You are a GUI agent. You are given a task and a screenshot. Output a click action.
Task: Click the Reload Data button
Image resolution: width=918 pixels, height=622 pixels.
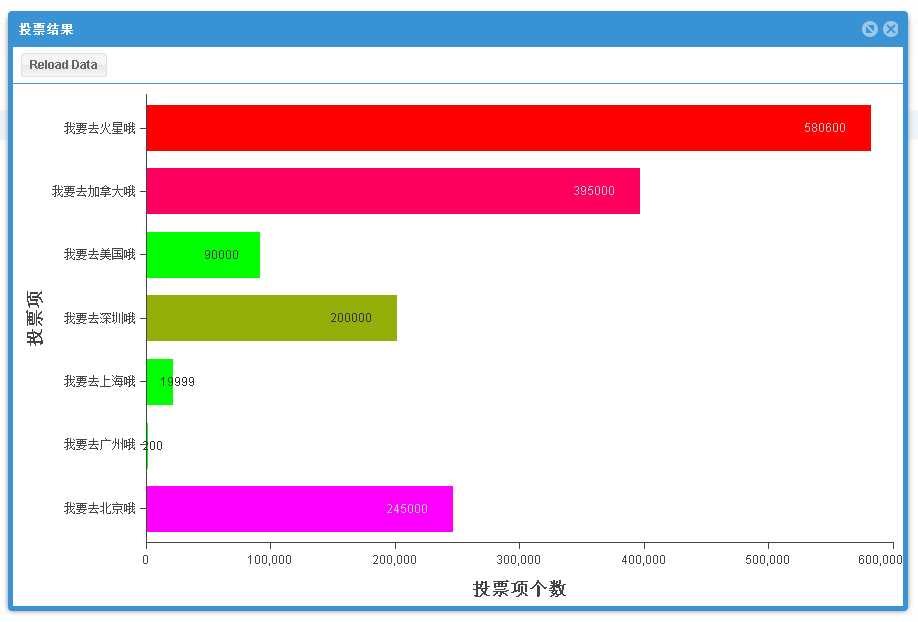click(63, 64)
